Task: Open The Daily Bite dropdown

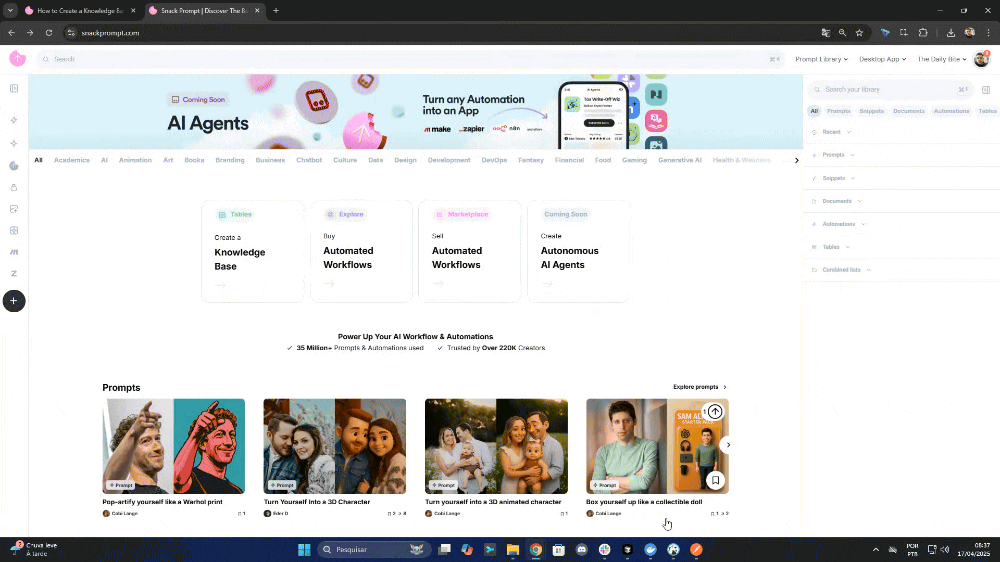Action: click(942, 59)
